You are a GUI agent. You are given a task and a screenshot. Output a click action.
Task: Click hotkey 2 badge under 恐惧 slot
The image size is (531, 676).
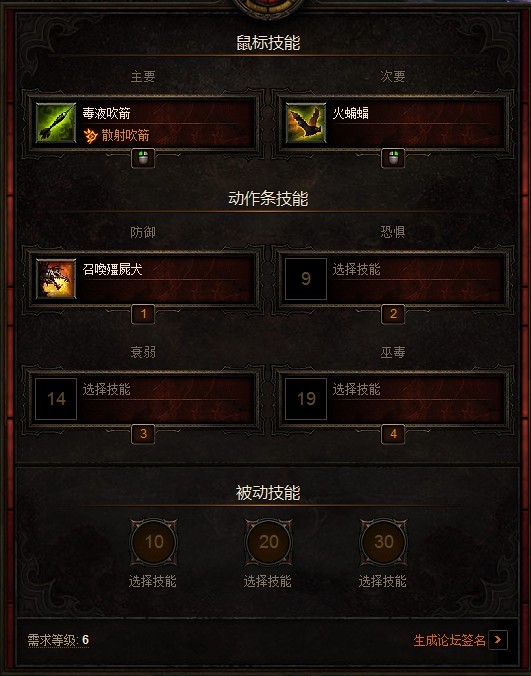[393, 314]
